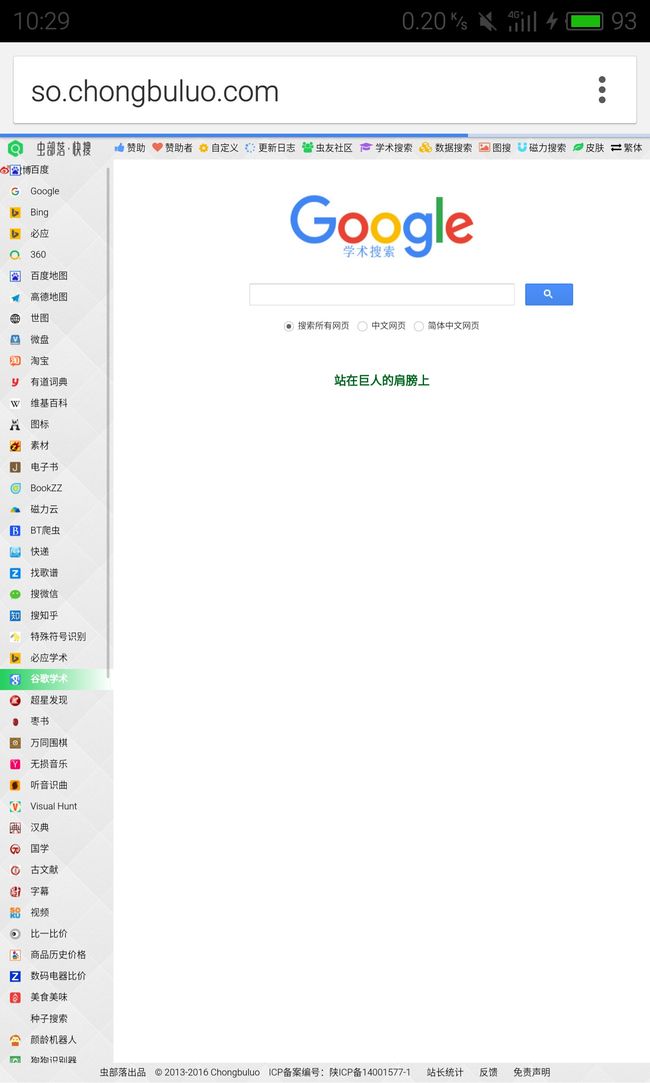
Task: Open 免责声明 footer link
Action: pyautogui.click(x=531, y=1073)
